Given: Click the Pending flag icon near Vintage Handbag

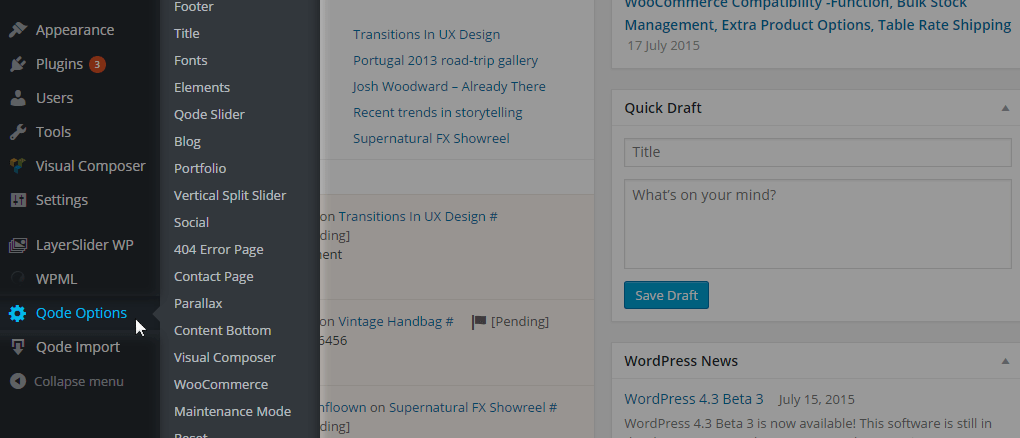Looking at the screenshot, I should [479, 322].
